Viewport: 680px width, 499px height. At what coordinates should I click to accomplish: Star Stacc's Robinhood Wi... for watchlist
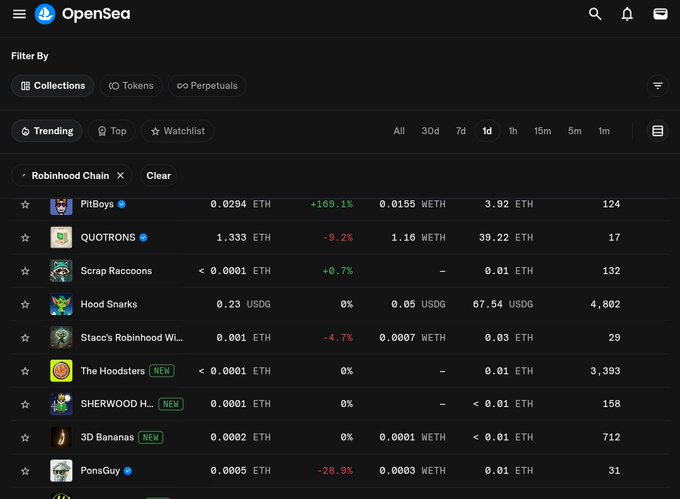pyautogui.click(x=25, y=338)
